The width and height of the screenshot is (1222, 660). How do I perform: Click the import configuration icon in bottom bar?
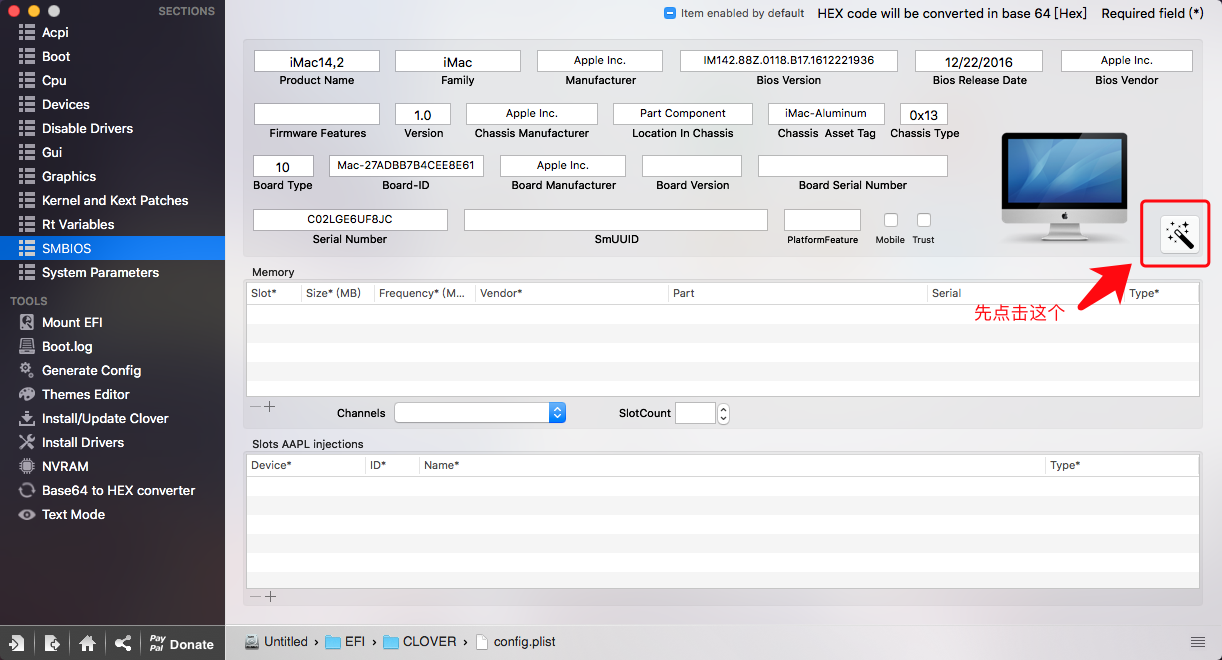17,643
